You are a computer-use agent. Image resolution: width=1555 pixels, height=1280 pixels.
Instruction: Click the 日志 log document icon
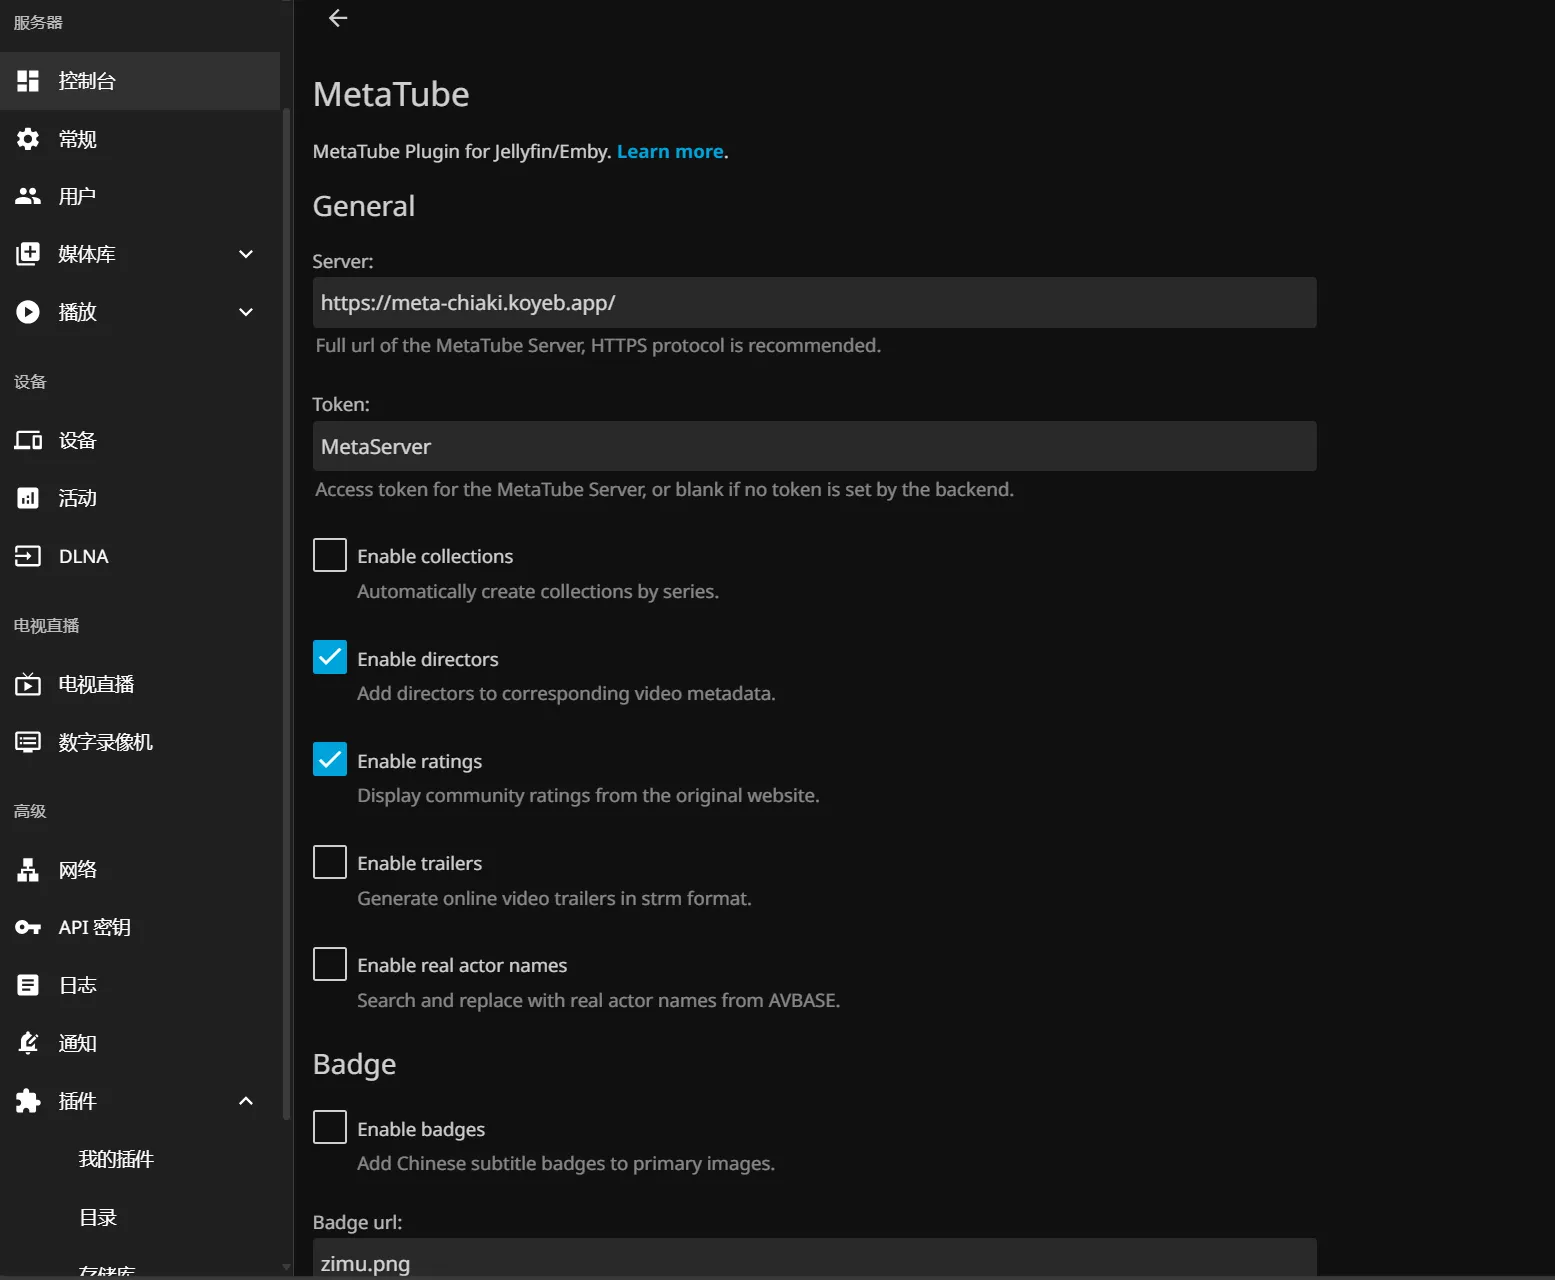click(28, 985)
